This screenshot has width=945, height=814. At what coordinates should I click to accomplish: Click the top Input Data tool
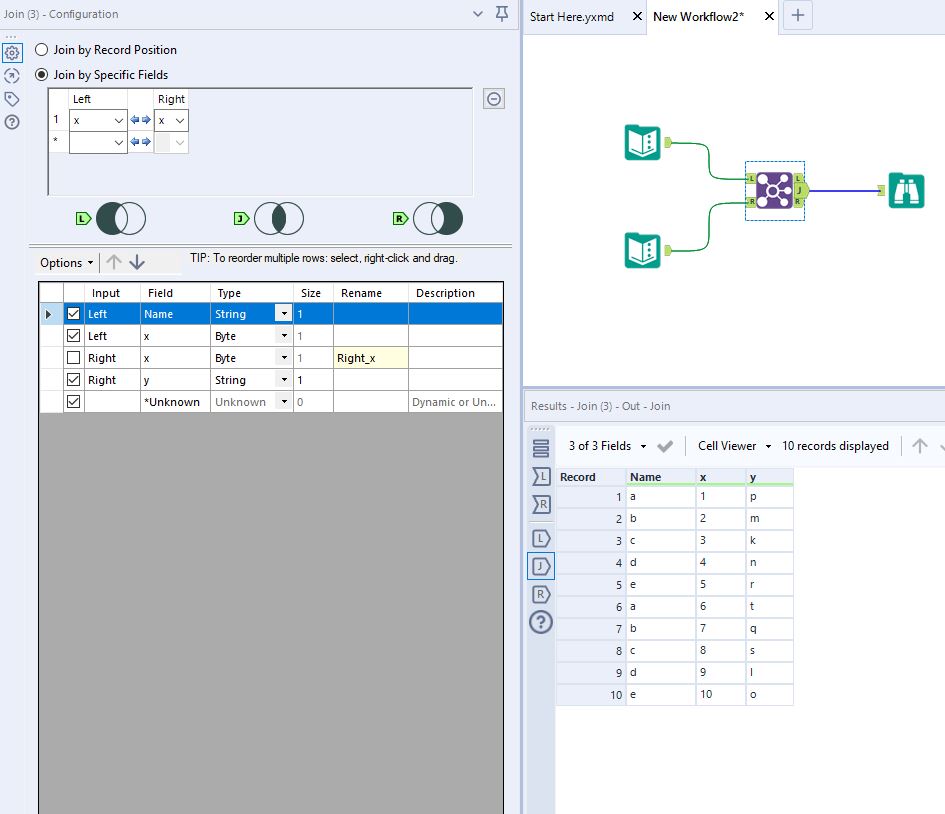[641, 142]
